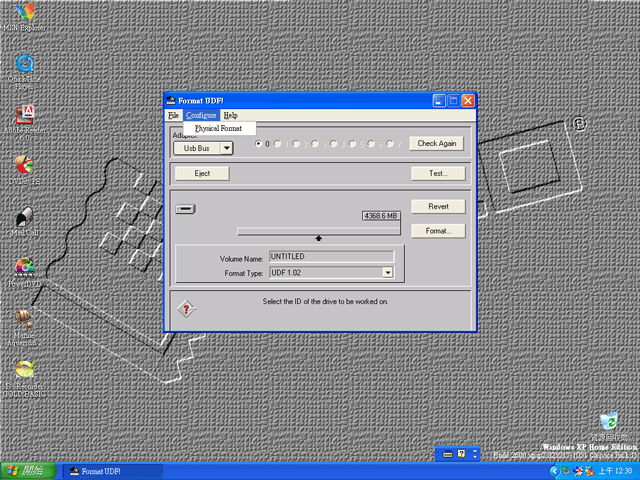
Task: Choose Physical Format from Configure menu
Action: tap(219, 128)
